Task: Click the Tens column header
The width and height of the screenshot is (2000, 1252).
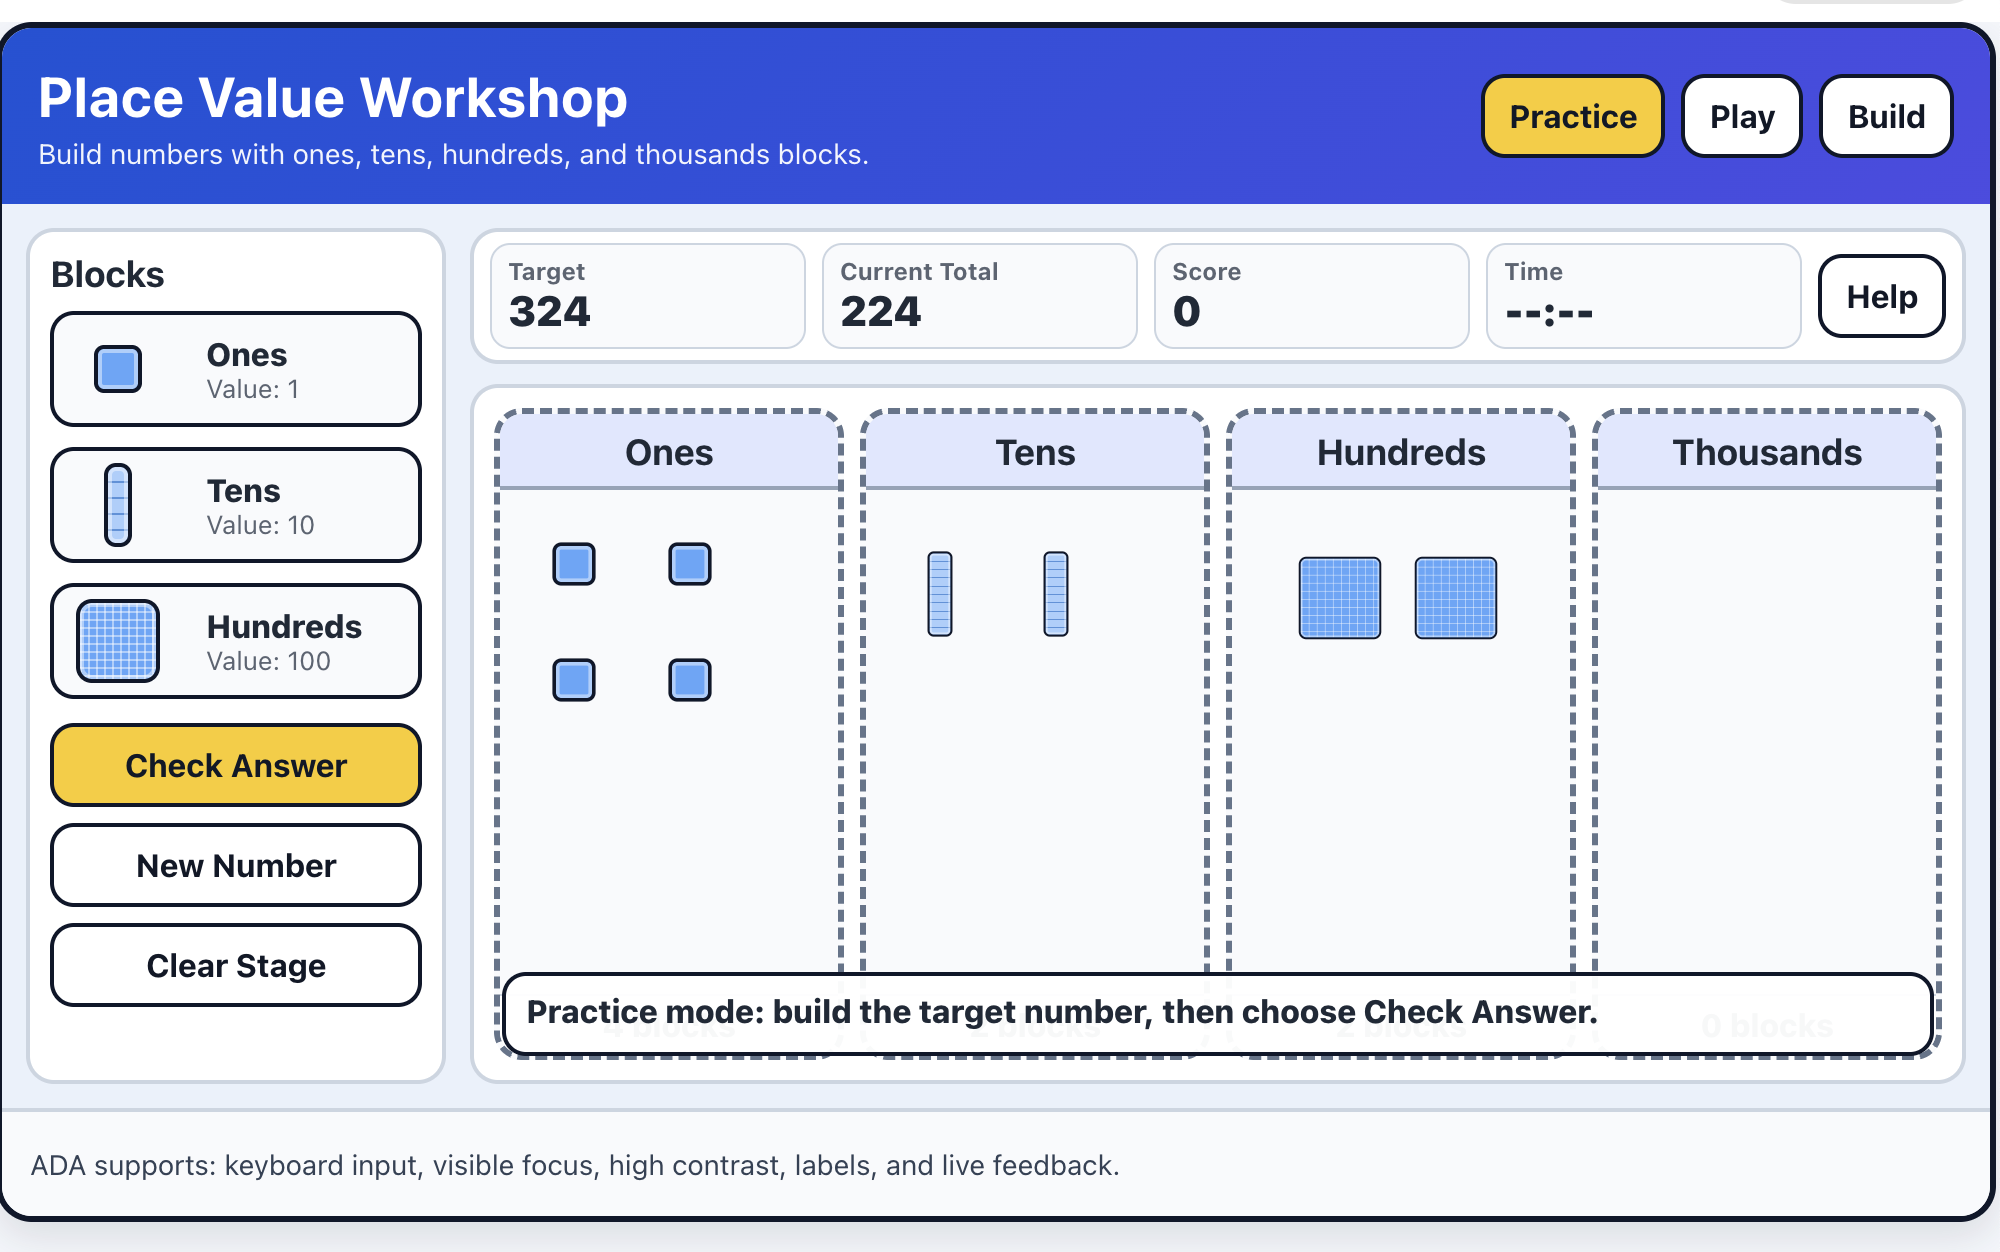Action: coord(1035,452)
